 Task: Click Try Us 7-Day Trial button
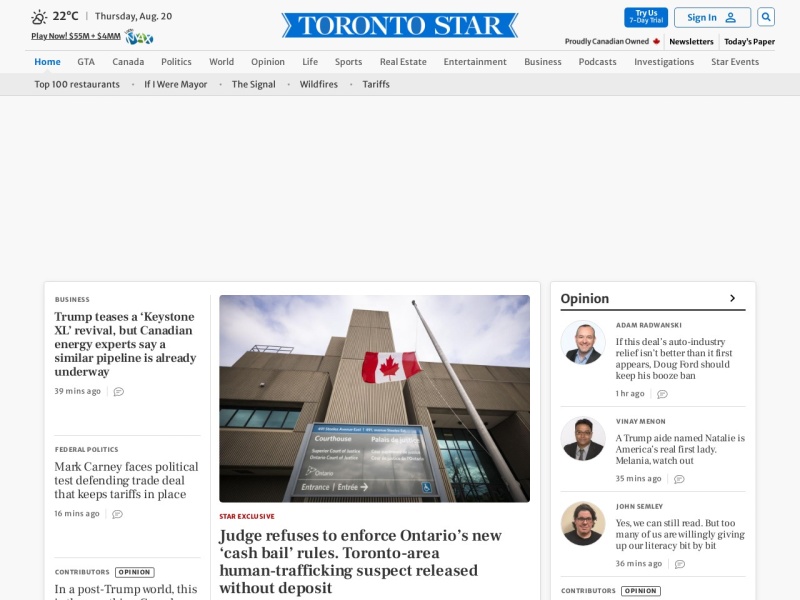point(646,17)
